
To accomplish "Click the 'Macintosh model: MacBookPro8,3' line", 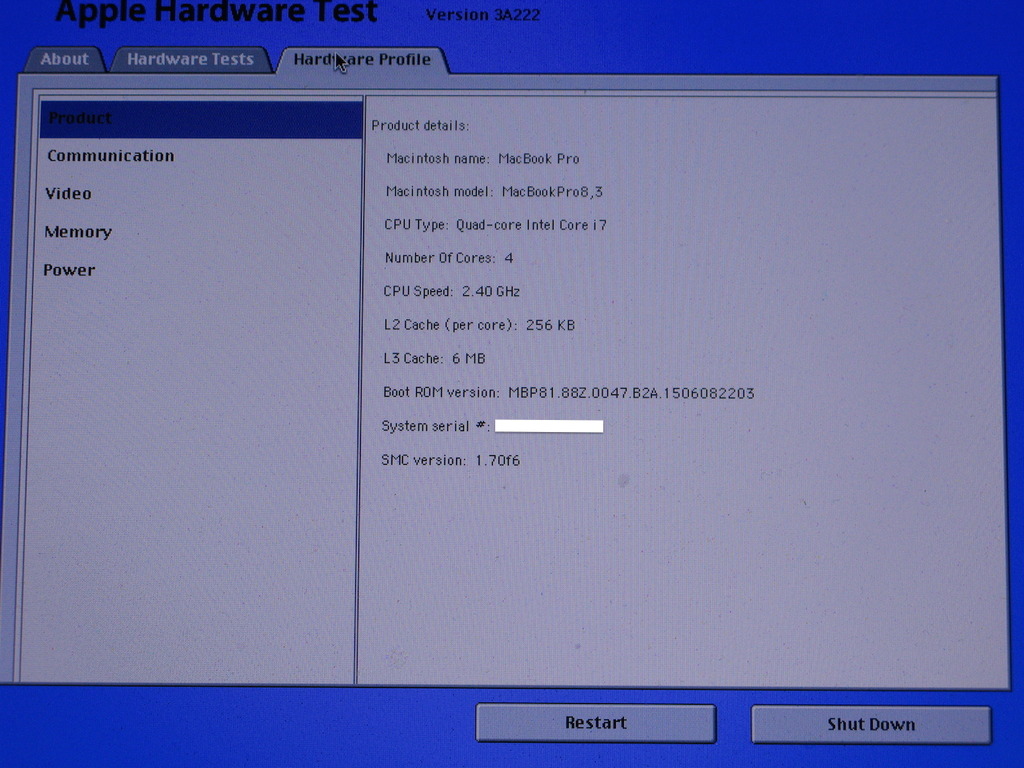I will click(x=494, y=192).
